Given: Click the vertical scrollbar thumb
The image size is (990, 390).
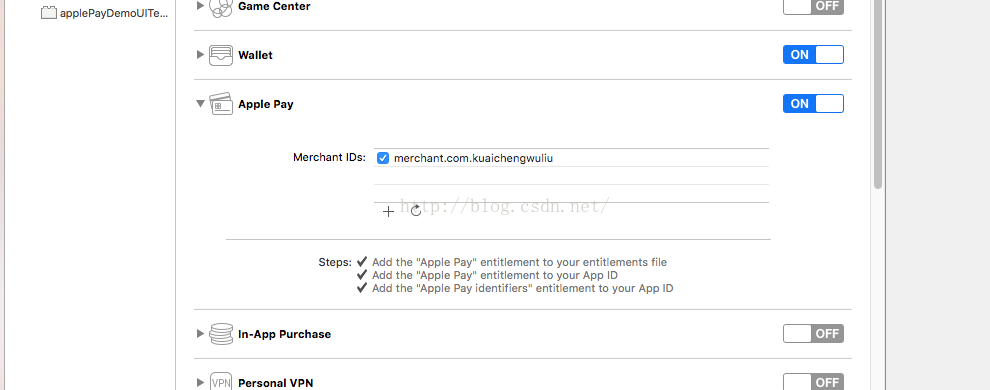Looking at the screenshot, I should (x=878, y=94).
